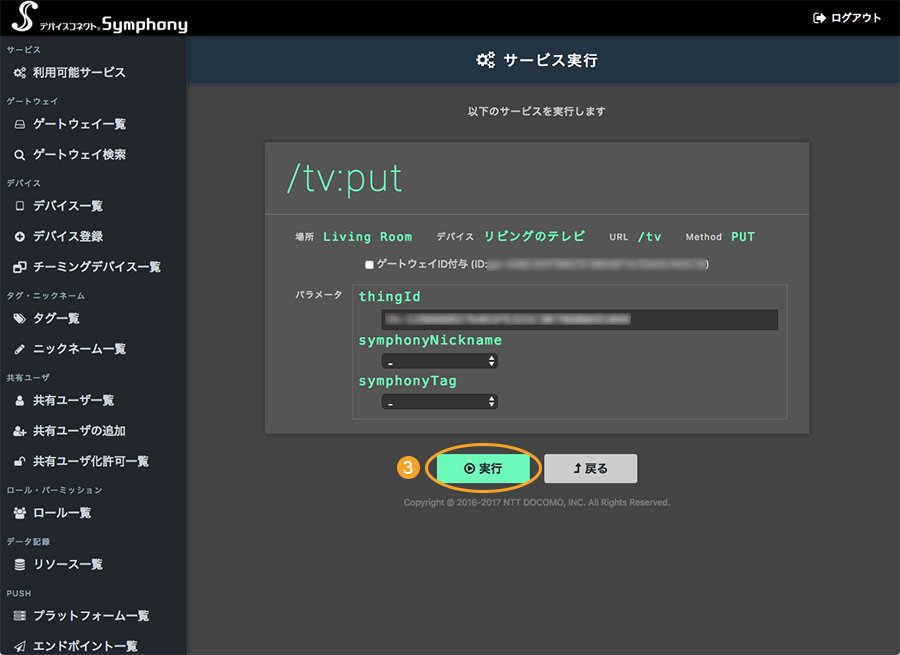The image size is (900, 655).
Task: Click the symphonyTag parameter label
Action: pos(408,381)
